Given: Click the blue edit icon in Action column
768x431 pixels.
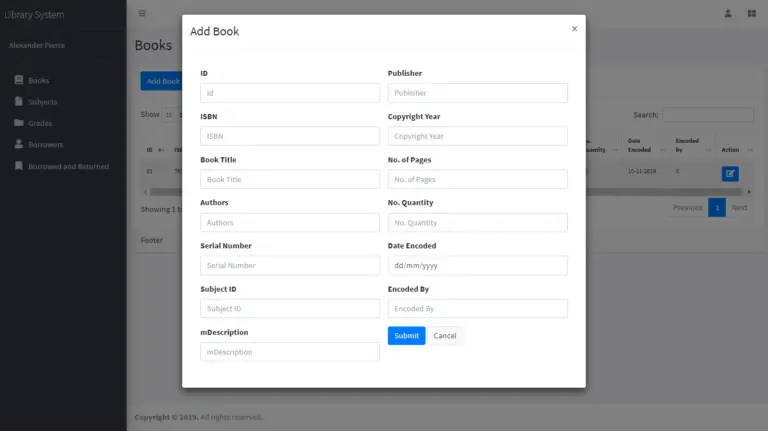Looking at the screenshot, I should coord(730,173).
